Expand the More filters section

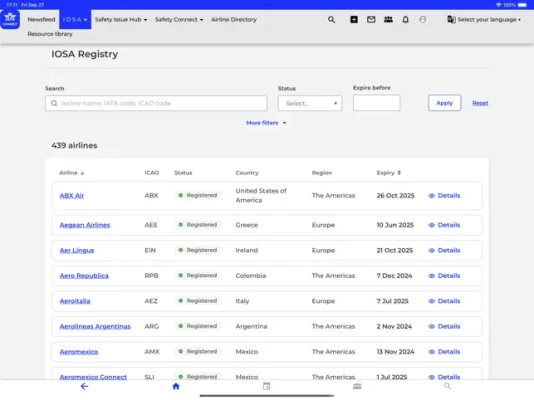tap(266, 123)
